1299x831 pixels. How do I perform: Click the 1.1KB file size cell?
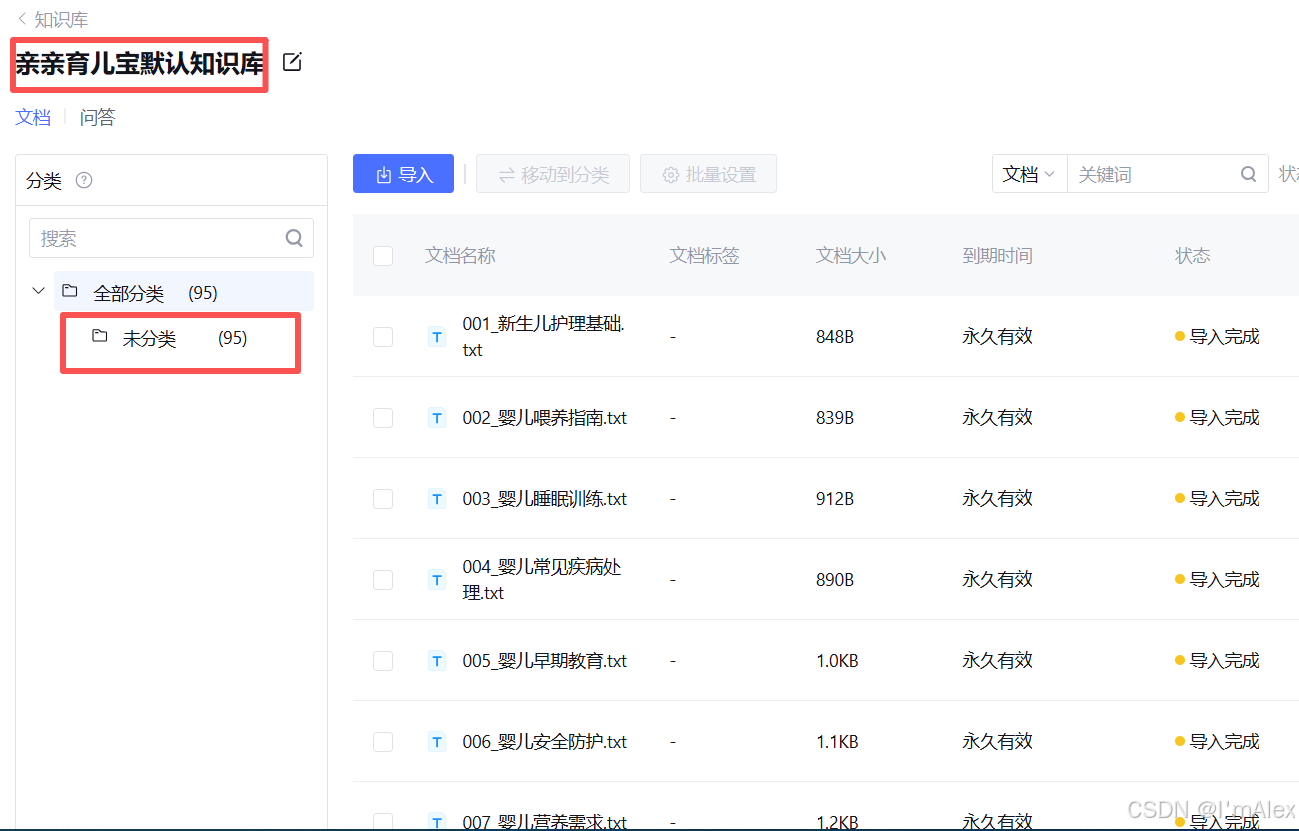(x=837, y=742)
